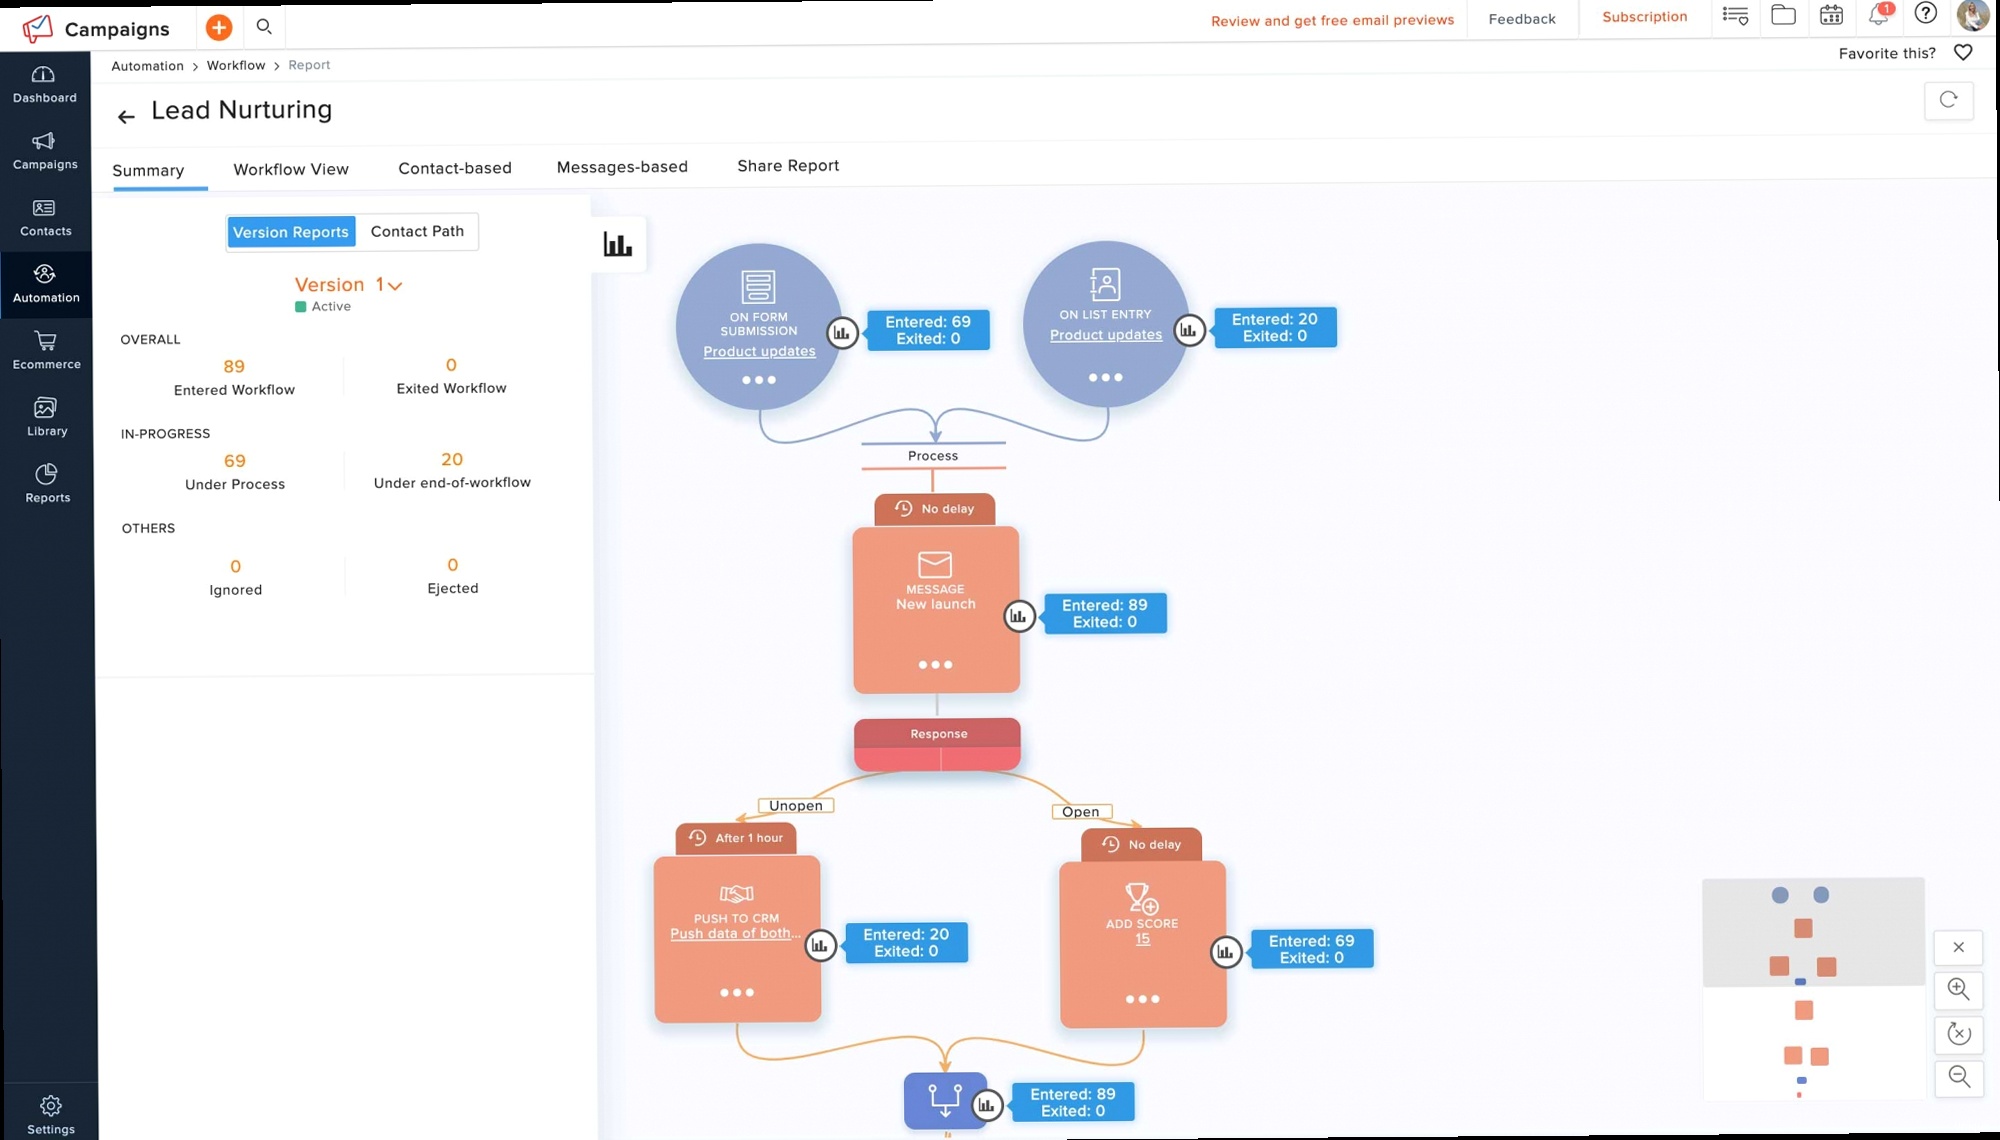The image size is (2000, 1140).
Task: Expand the Version 1 dropdown
Action: [x=394, y=286]
